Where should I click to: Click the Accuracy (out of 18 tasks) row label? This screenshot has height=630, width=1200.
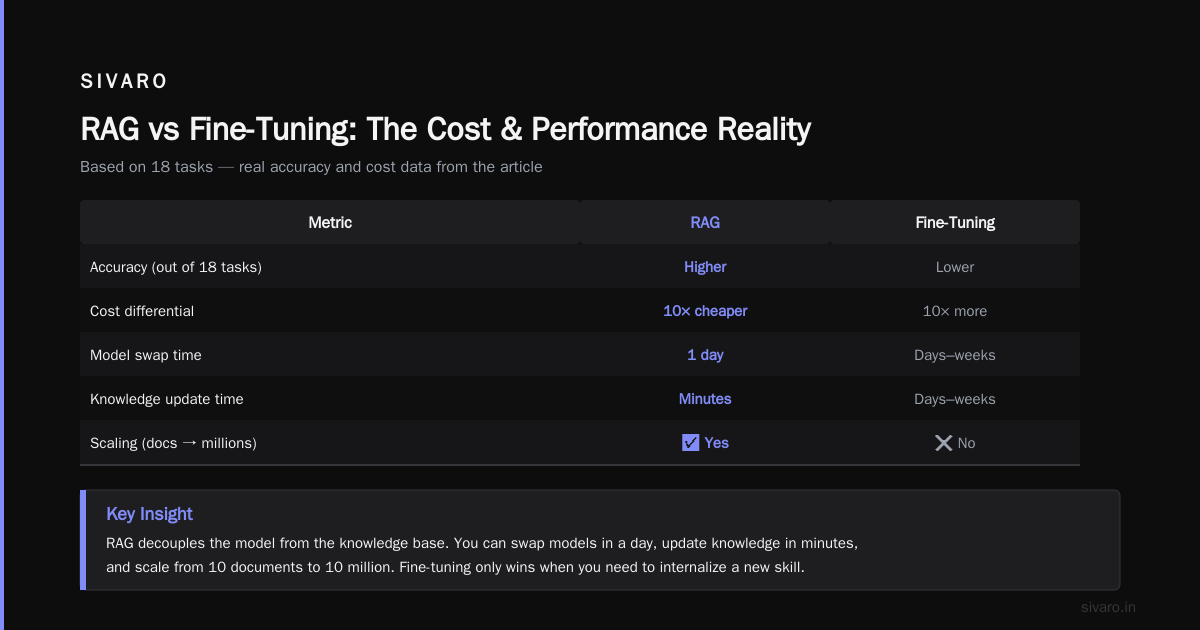pos(176,267)
